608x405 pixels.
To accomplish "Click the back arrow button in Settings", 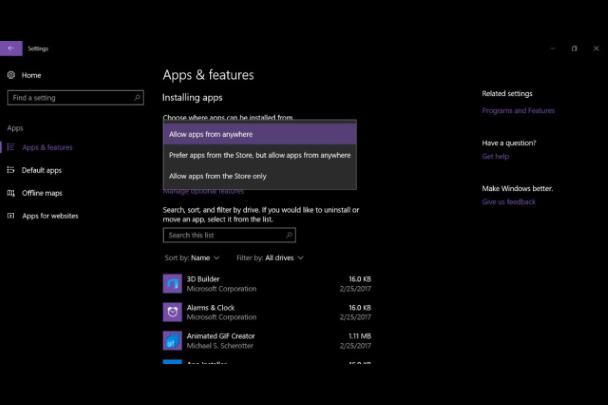I will tap(11, 48).
